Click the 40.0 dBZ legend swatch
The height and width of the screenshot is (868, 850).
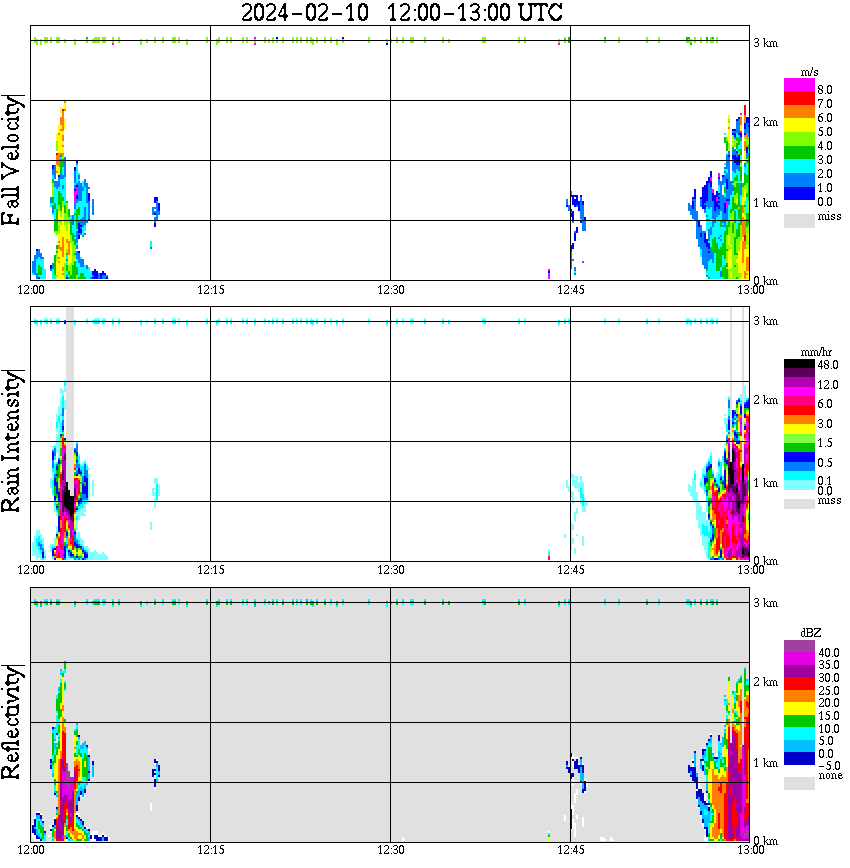799,646
